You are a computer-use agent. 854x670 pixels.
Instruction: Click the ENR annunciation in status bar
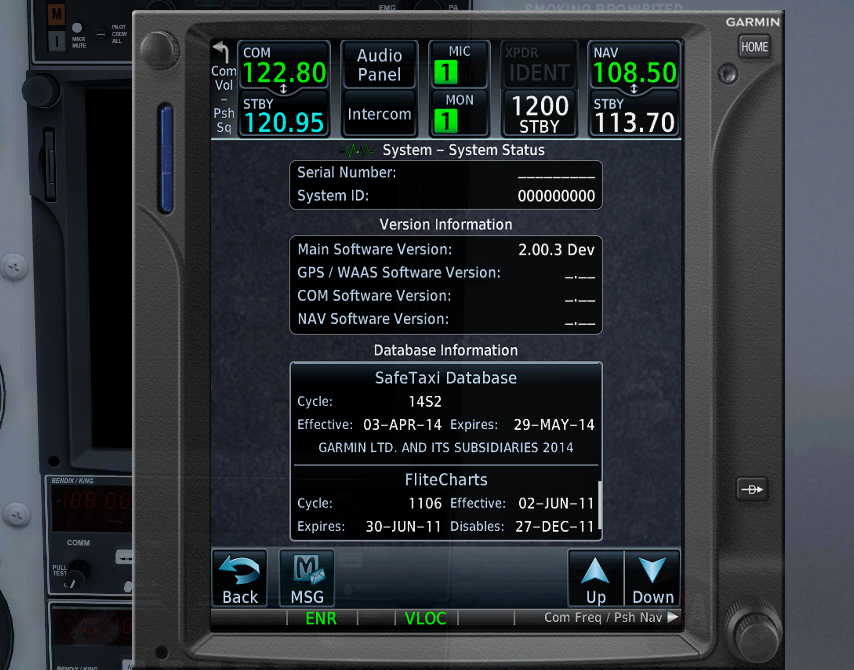pos(321,618)
